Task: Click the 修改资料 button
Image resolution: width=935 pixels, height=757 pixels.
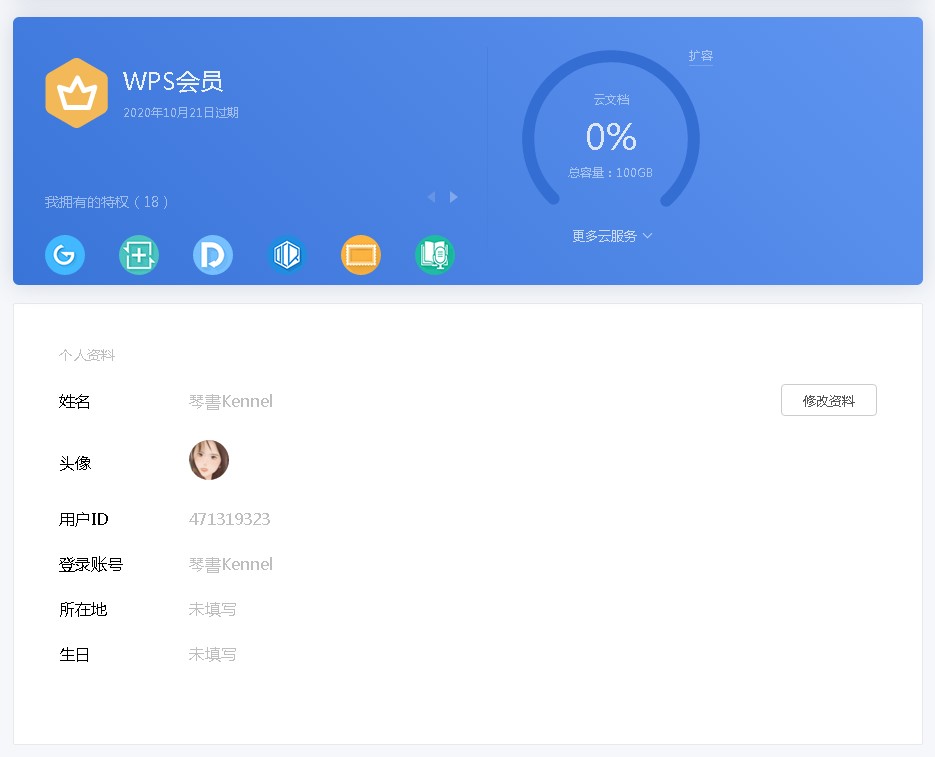Action: pos(829,400)
